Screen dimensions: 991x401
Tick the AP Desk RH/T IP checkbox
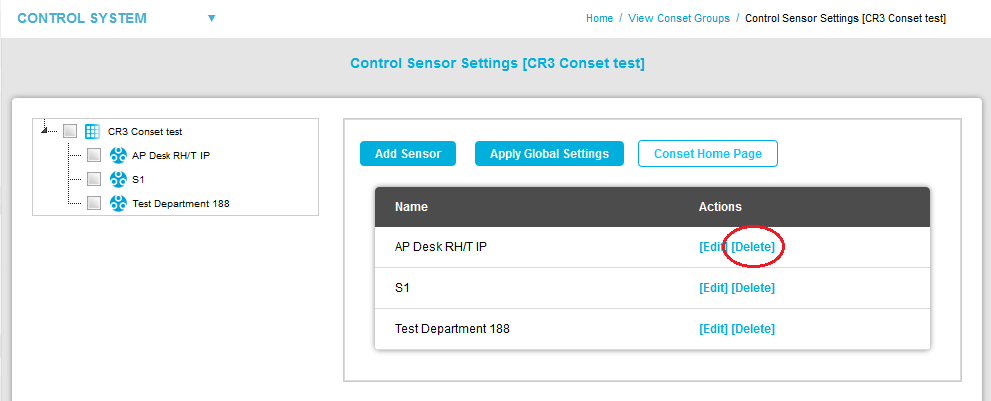click(x=94, y=155)
